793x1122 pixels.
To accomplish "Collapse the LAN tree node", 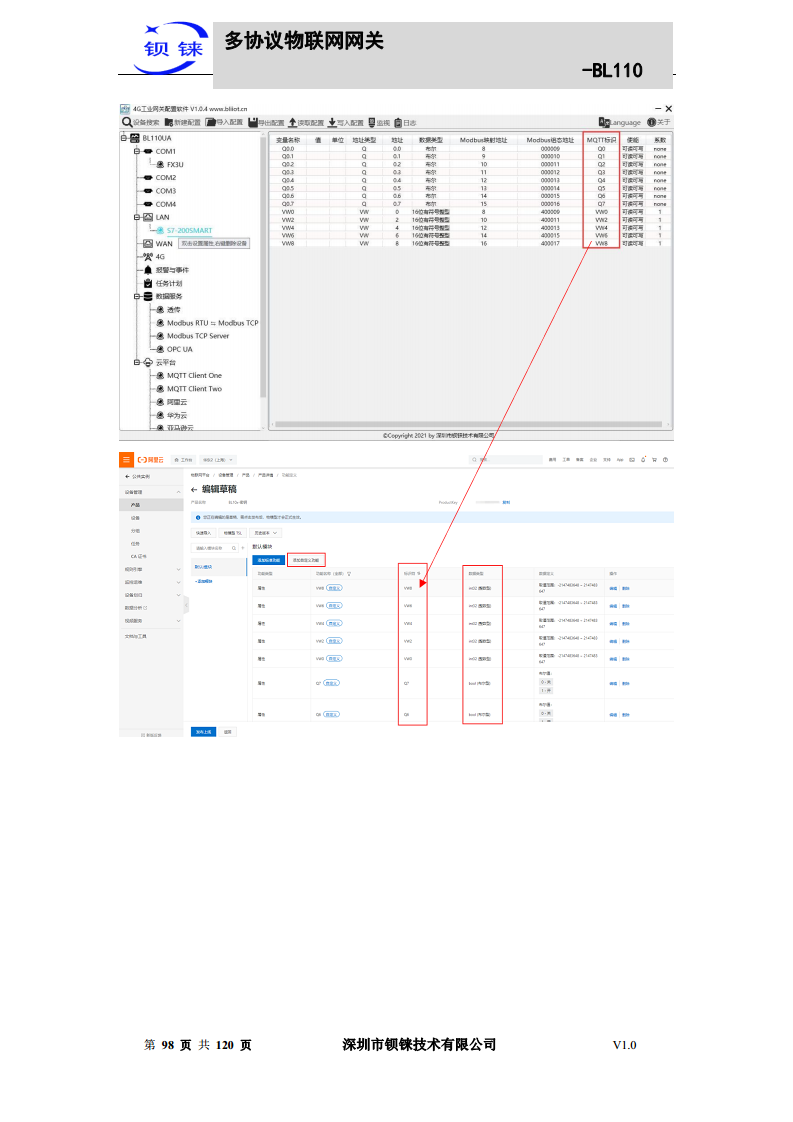I will (x=137, y=217).
